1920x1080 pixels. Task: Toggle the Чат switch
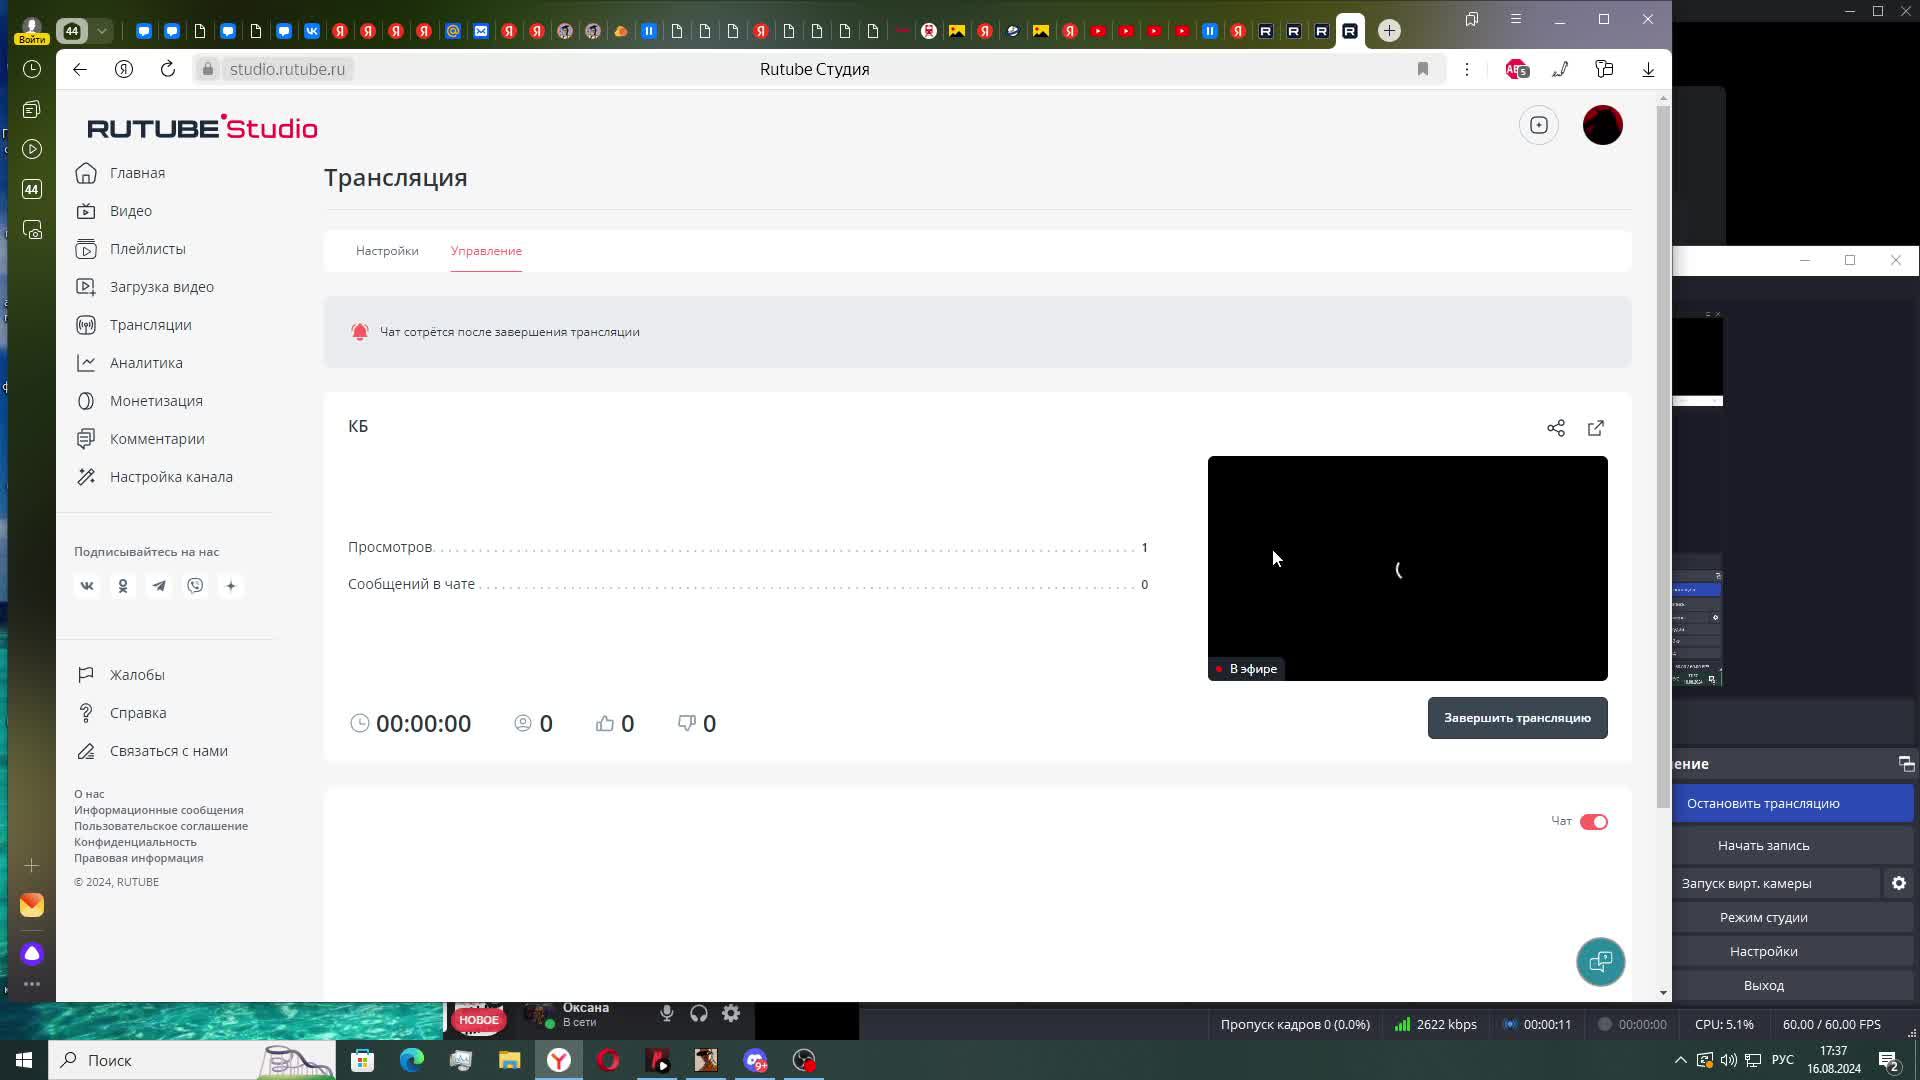(1594, 822)
